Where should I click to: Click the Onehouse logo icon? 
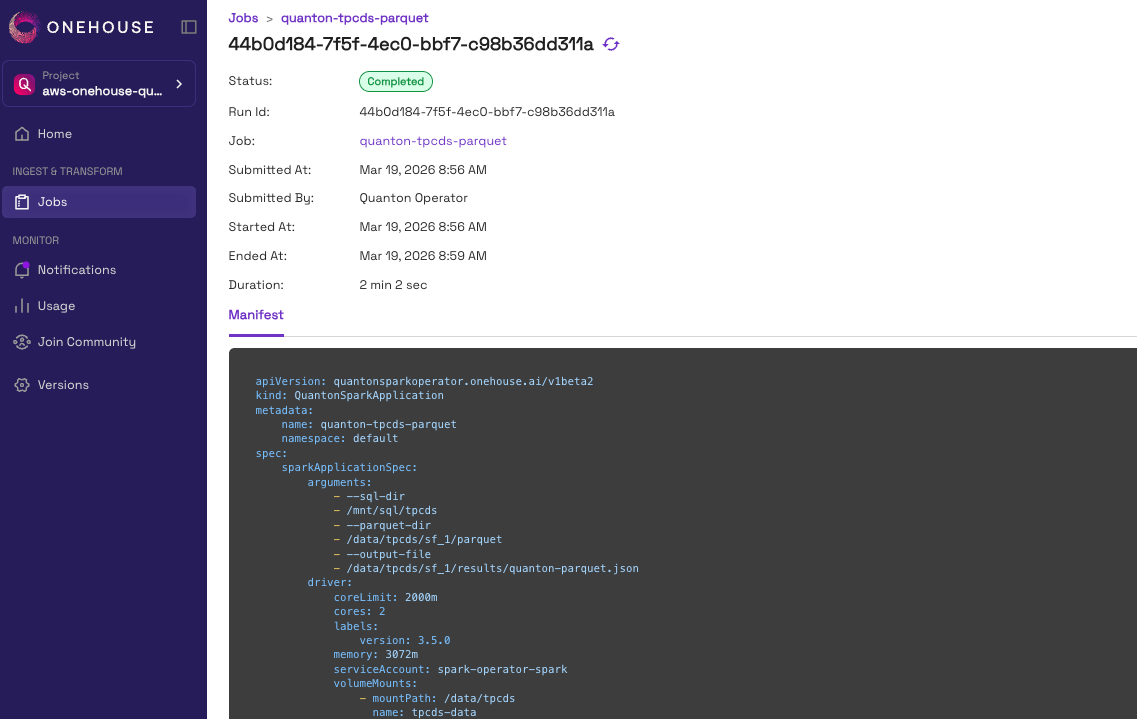tap(23, 27)
